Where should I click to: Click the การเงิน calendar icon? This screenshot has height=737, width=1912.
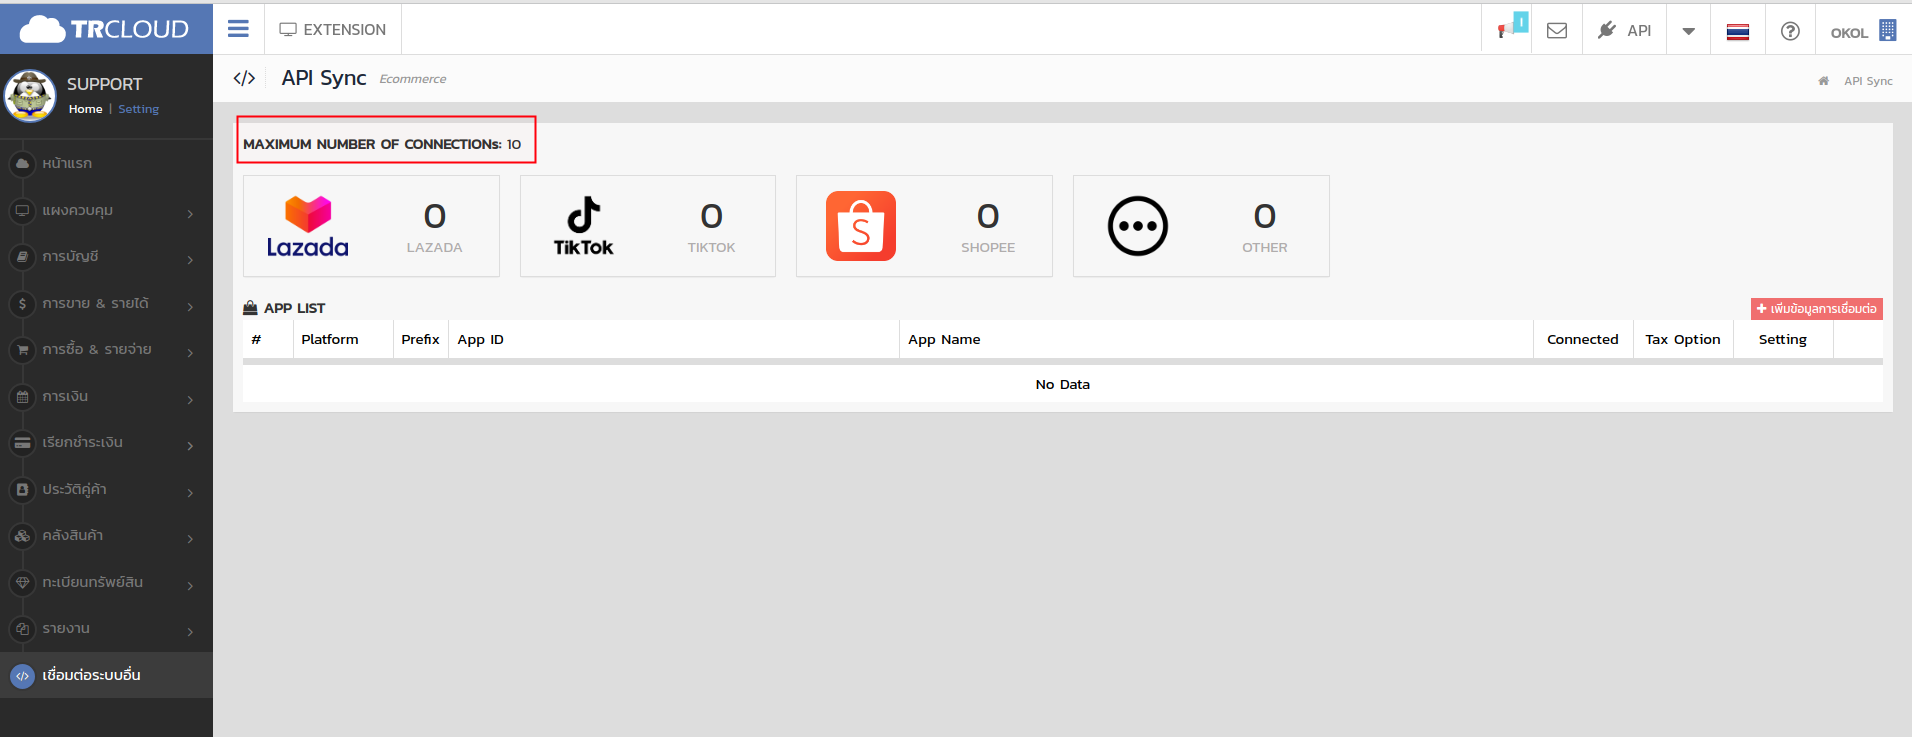click(22, 397)
